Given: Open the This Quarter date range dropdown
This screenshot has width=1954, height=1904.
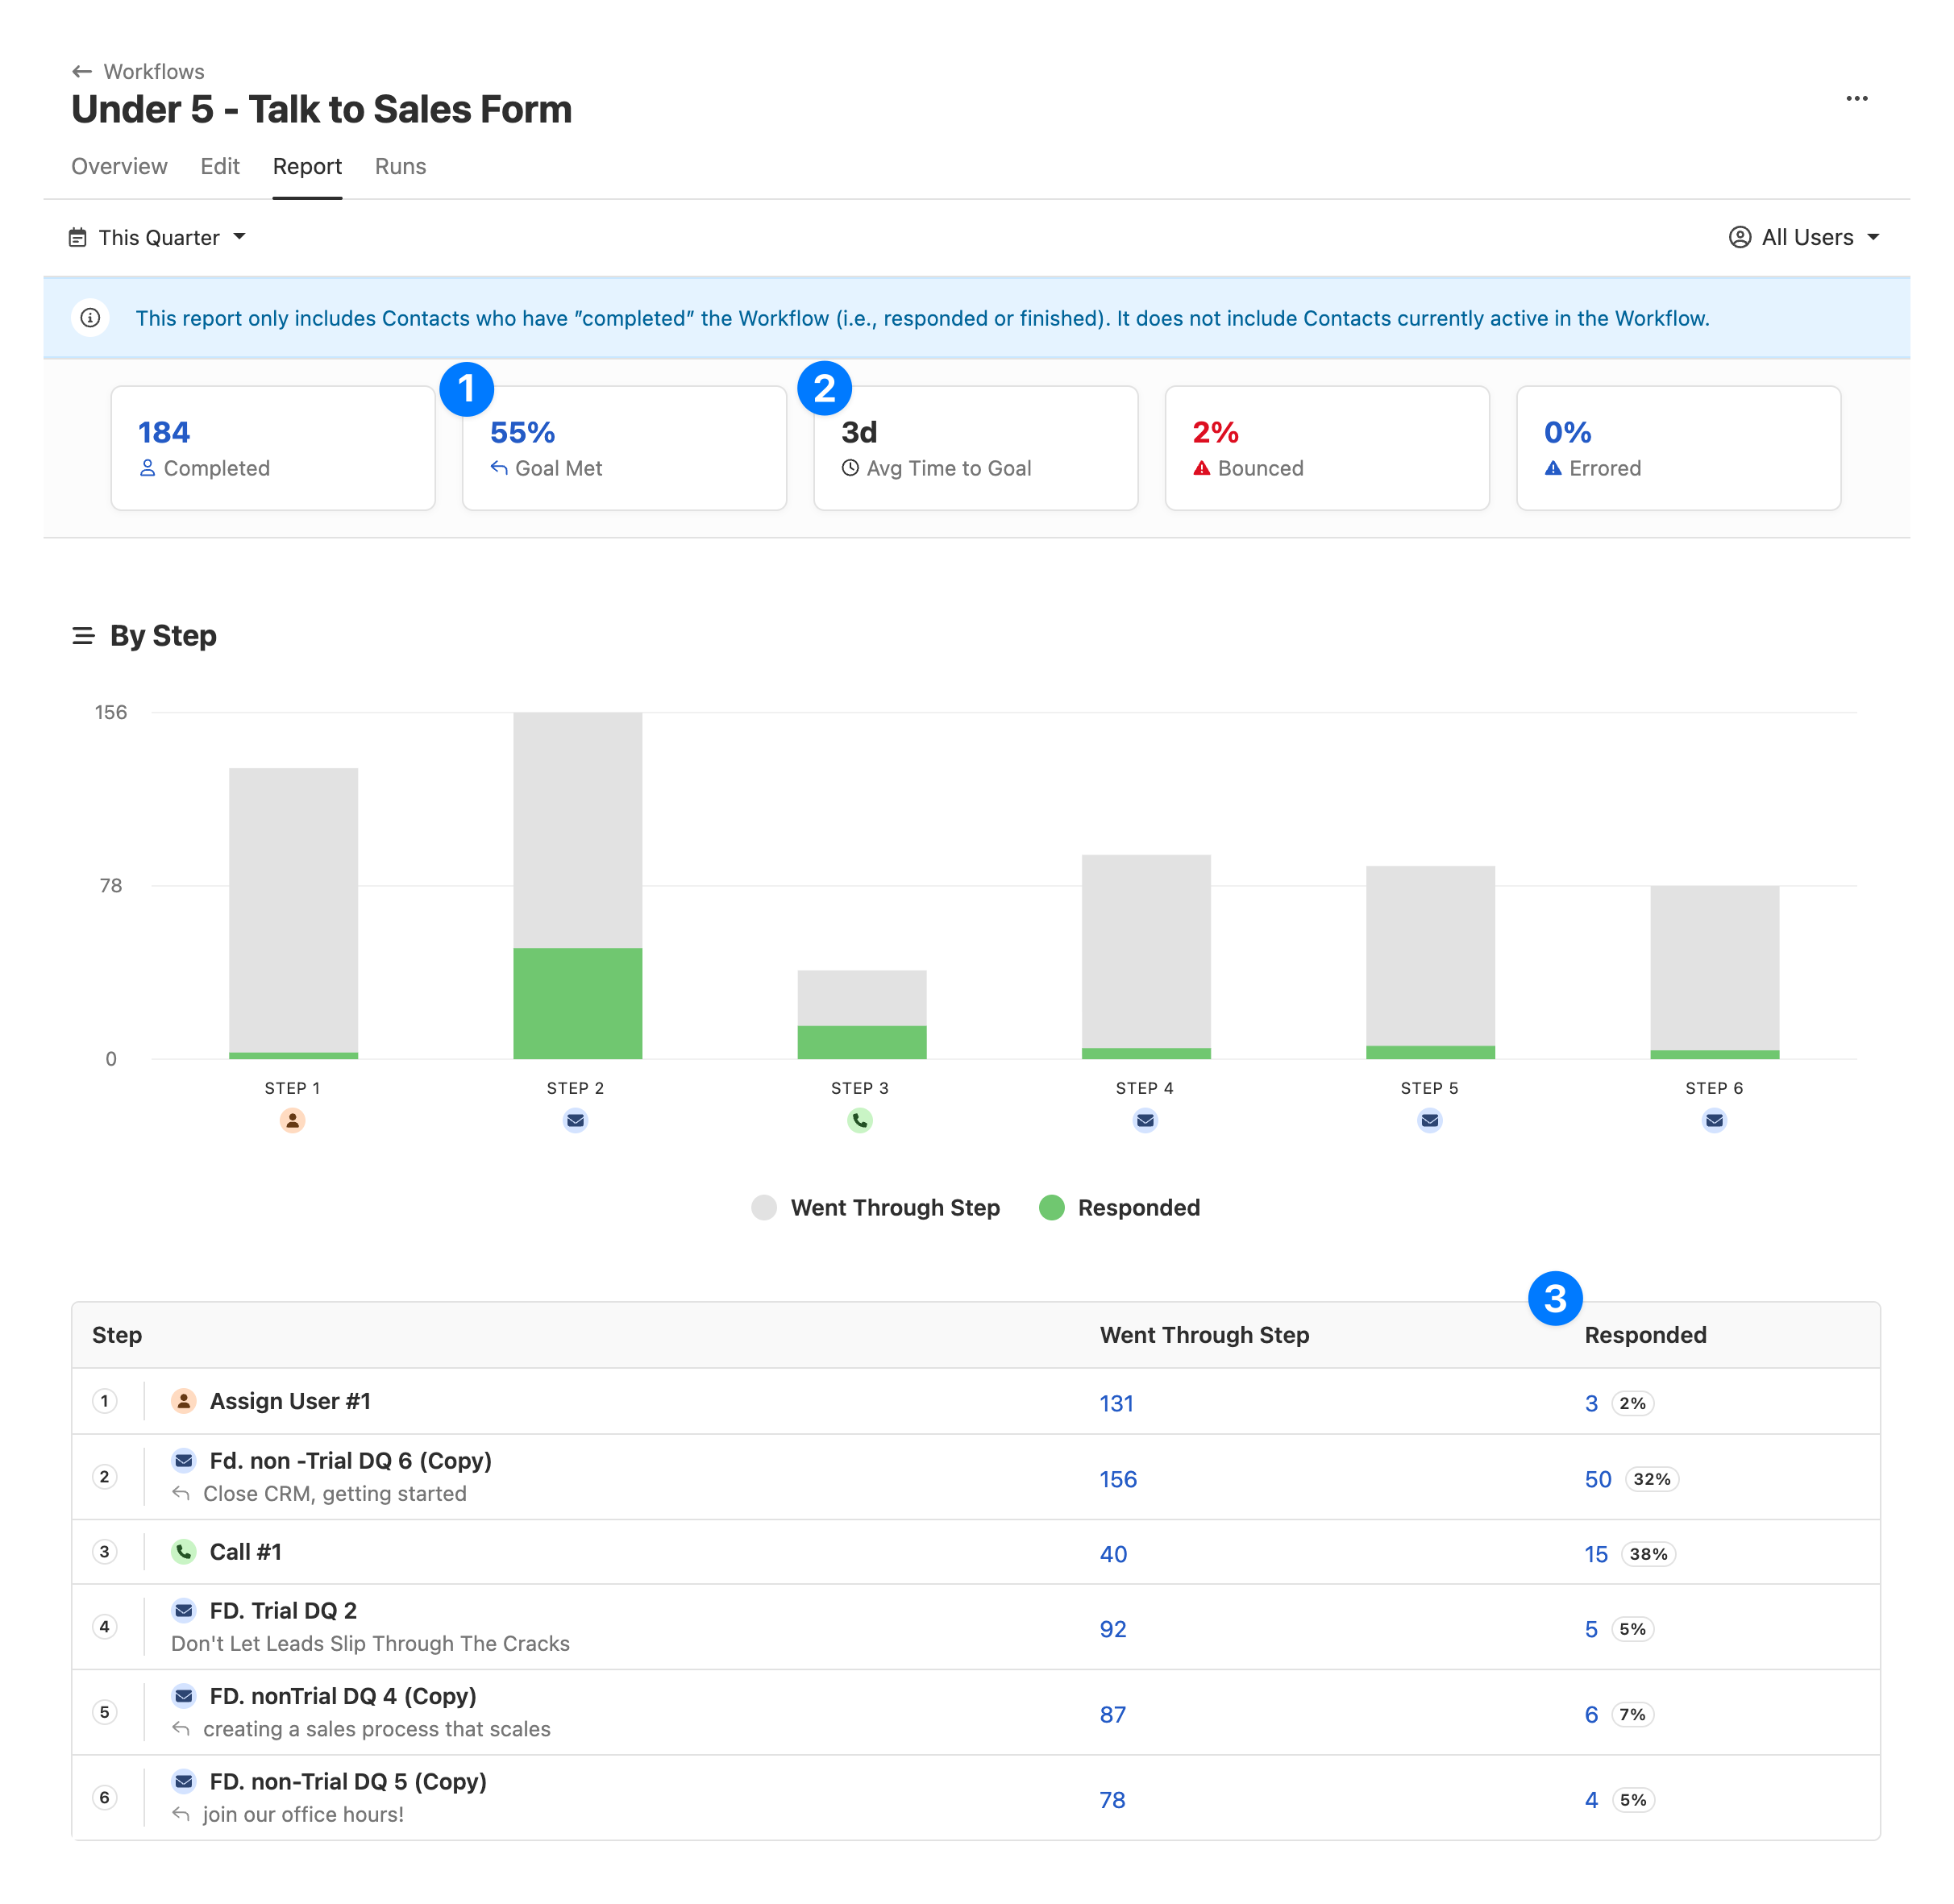Looking at the screenshot, I should point(157,237).
